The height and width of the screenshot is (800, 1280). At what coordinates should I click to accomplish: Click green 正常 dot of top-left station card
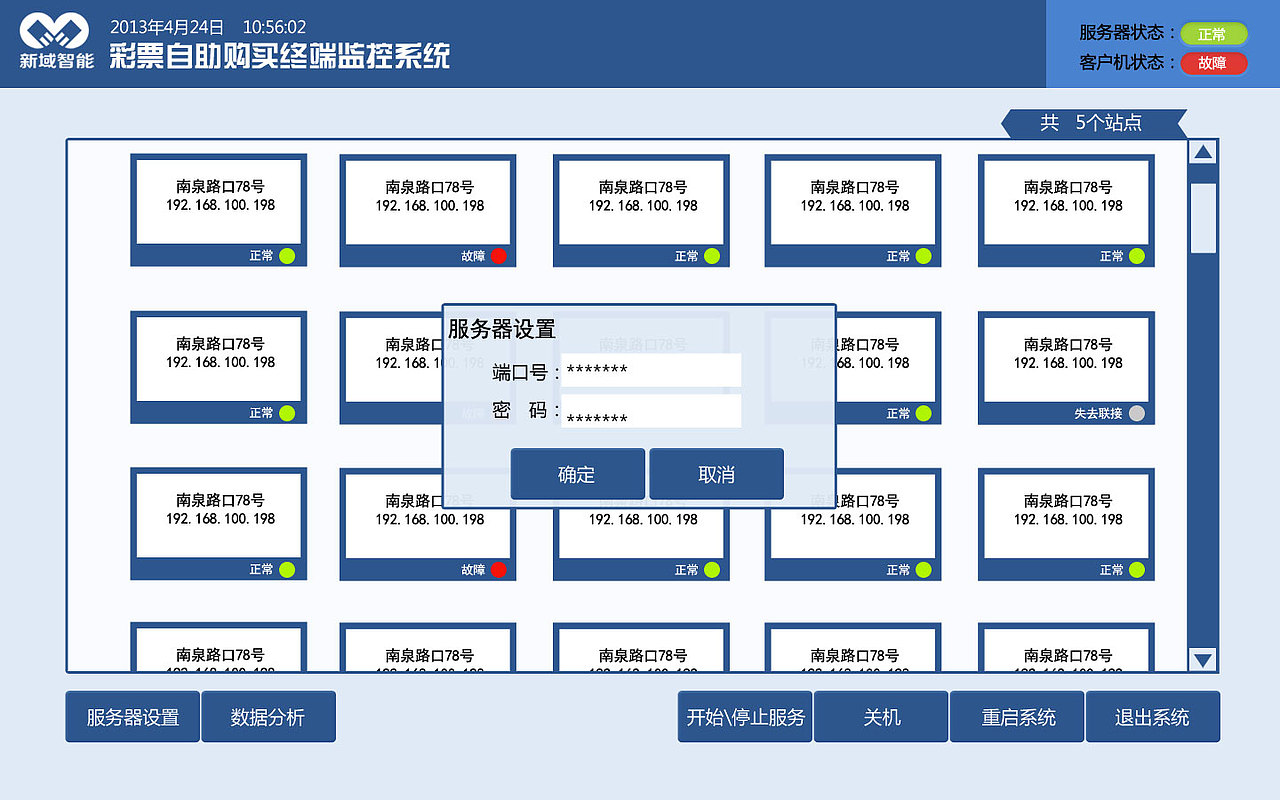pos(287,256)
